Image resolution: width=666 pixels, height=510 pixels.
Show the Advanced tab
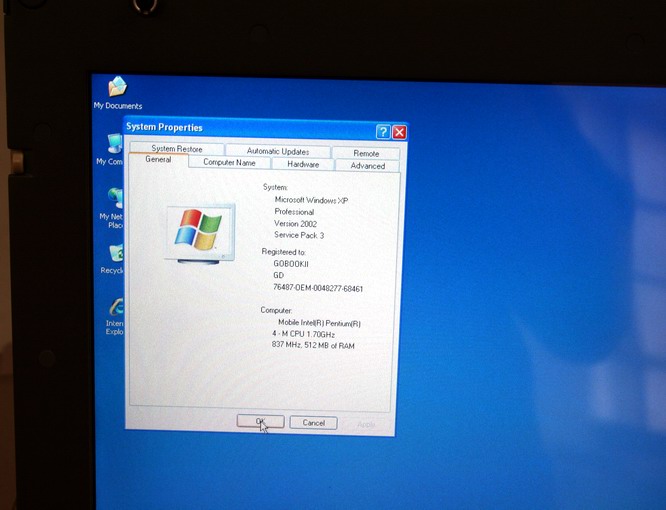pyautogui.click(x=367, y=166)
